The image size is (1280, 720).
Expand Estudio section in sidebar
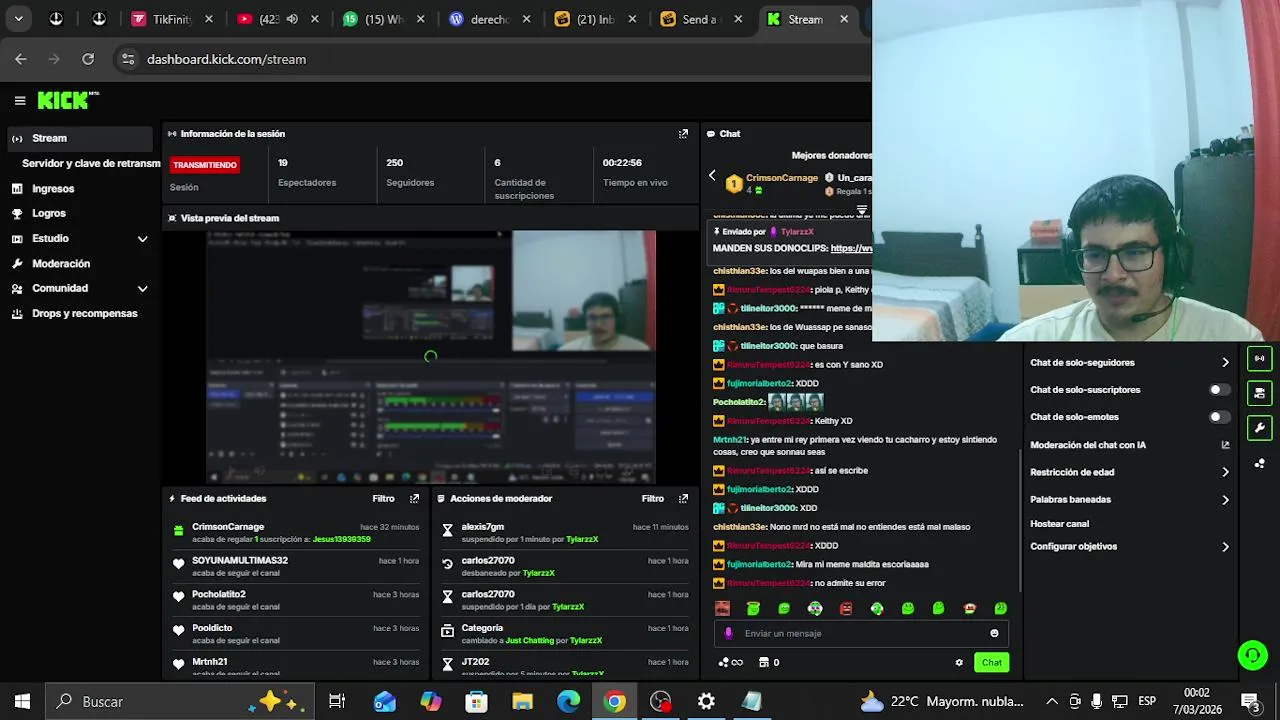coord(142,239)
